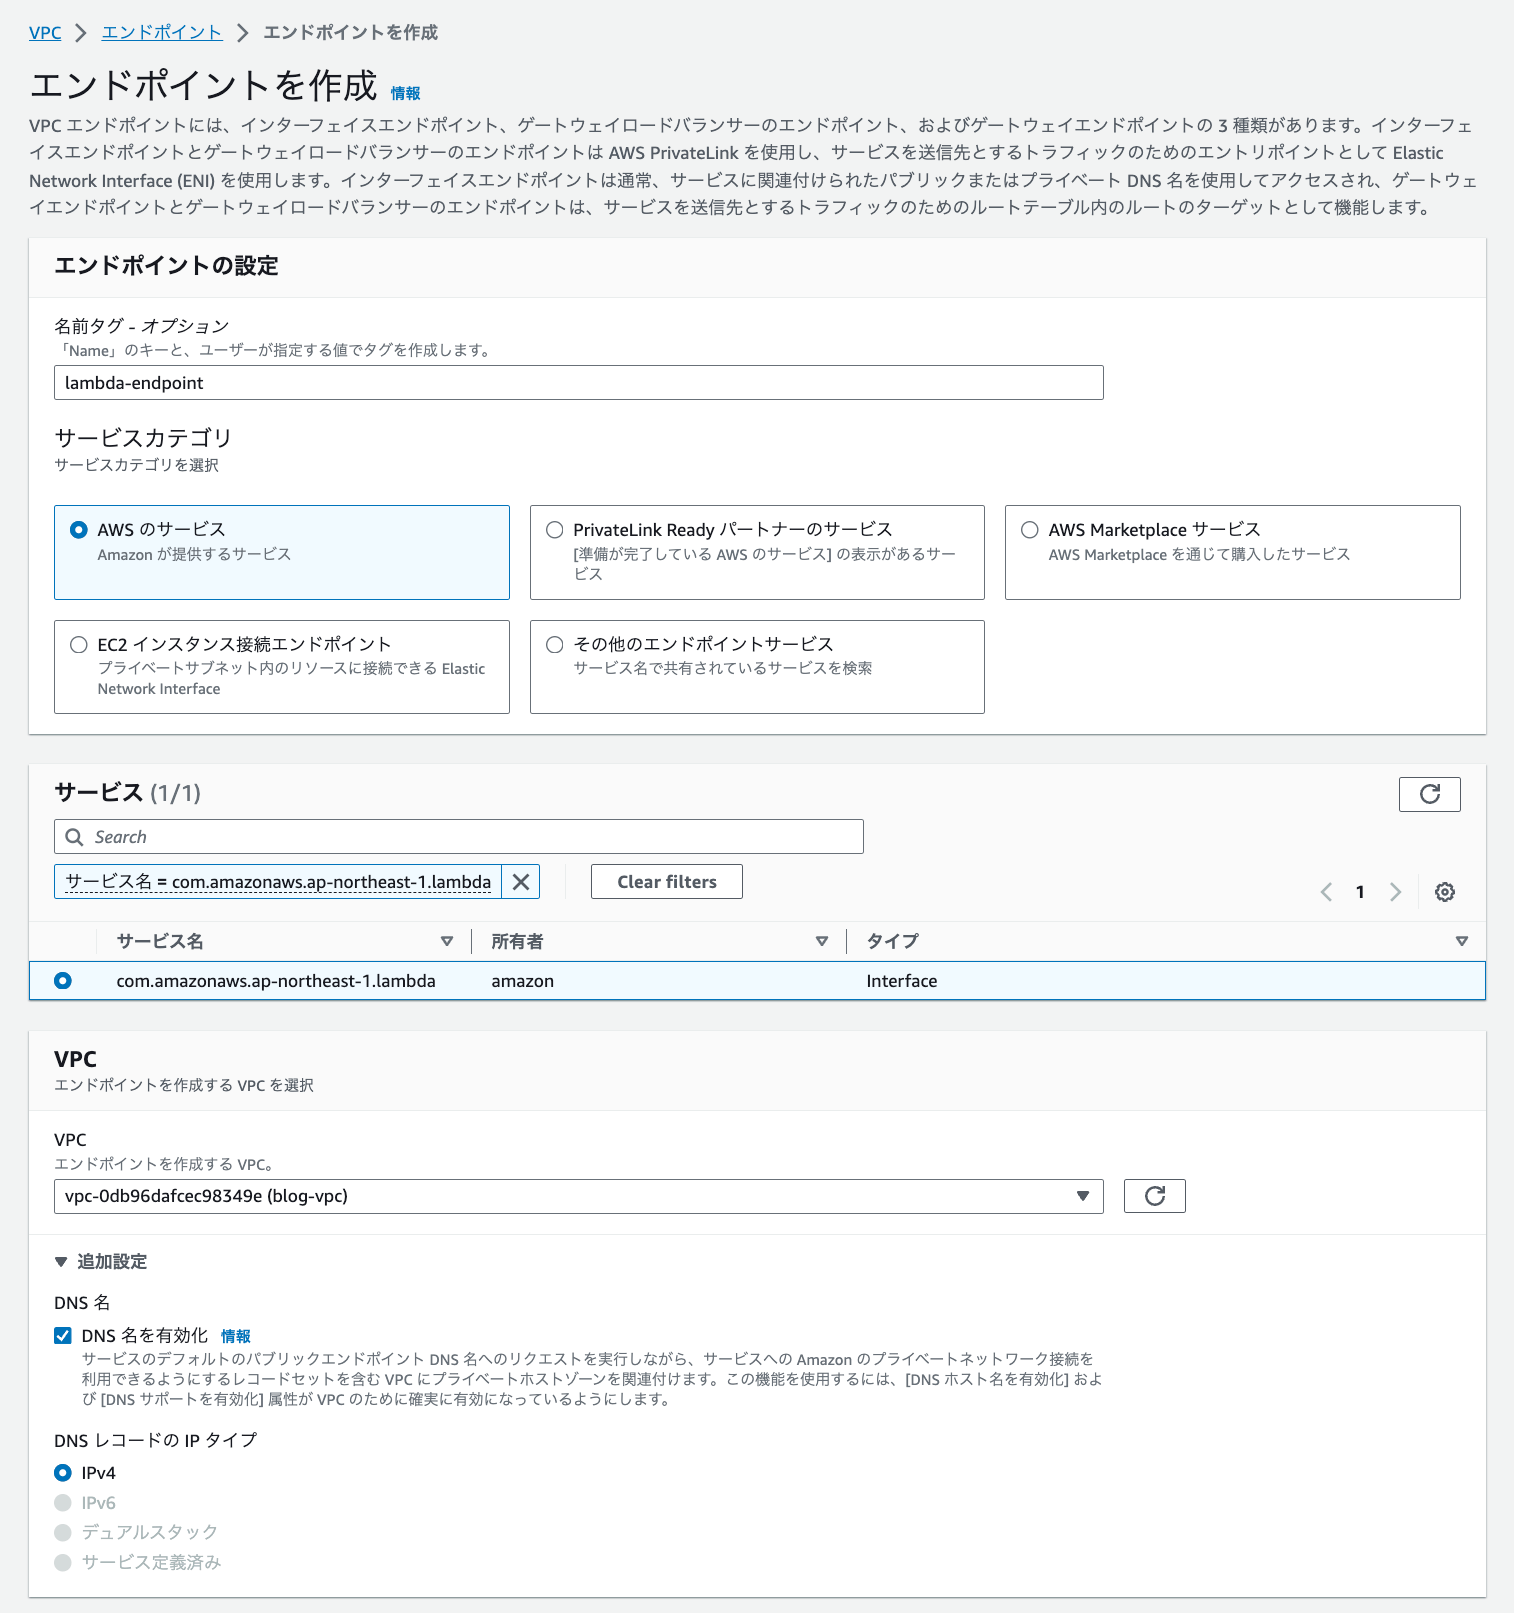Select PrivateLink Ready partner services option

click(555, 530)
